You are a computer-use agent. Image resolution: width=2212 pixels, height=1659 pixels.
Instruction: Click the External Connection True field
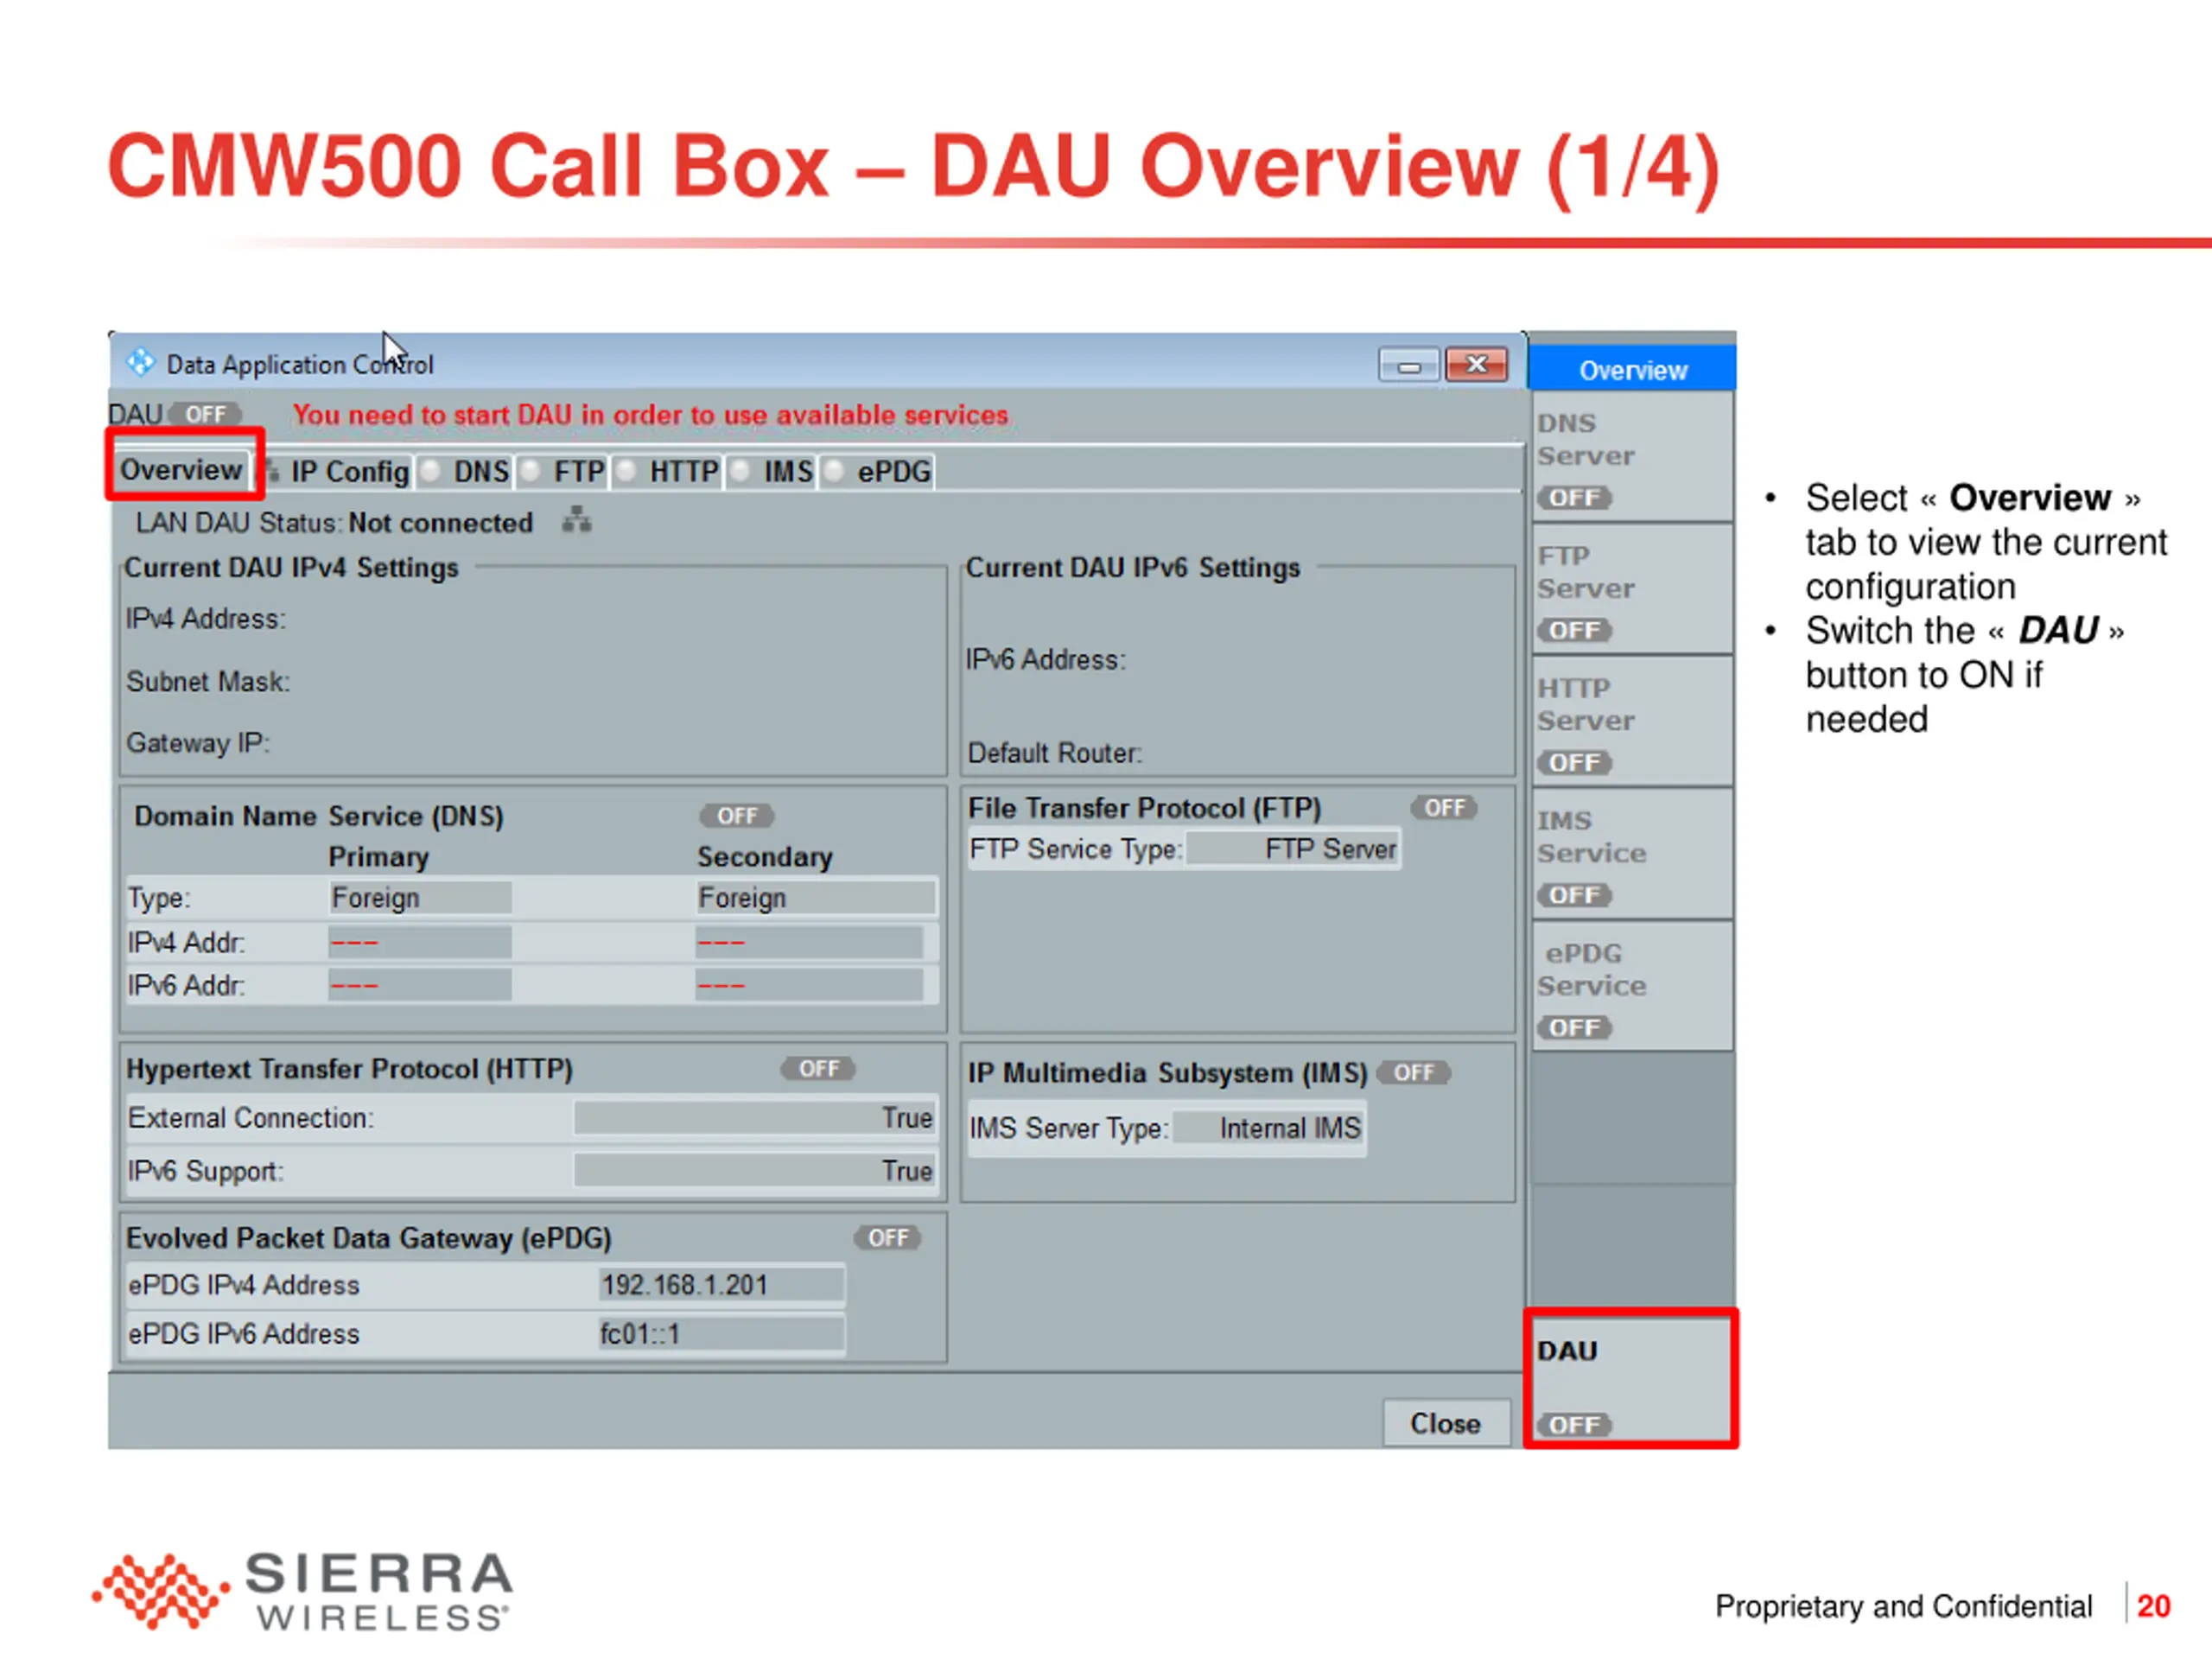[x=755, y=1118]
